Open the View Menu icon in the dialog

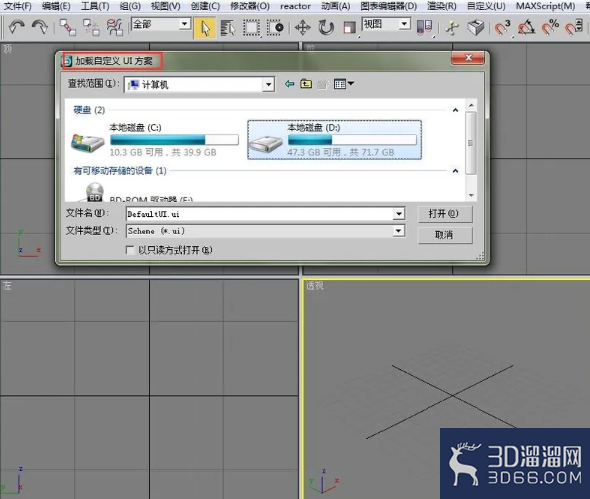(x=344, y=84)
